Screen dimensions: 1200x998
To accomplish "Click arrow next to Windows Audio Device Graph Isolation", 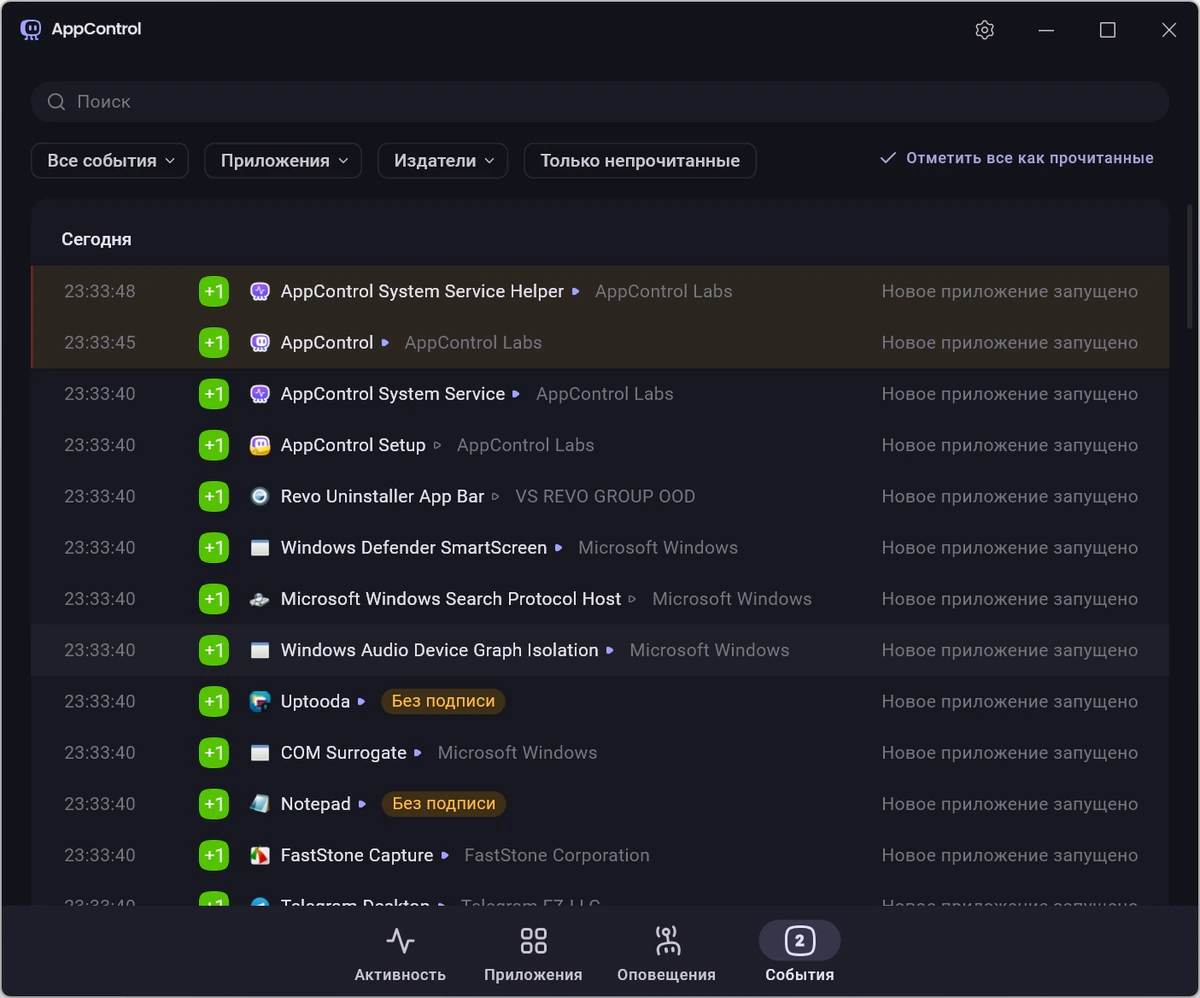I will point(610,650).
